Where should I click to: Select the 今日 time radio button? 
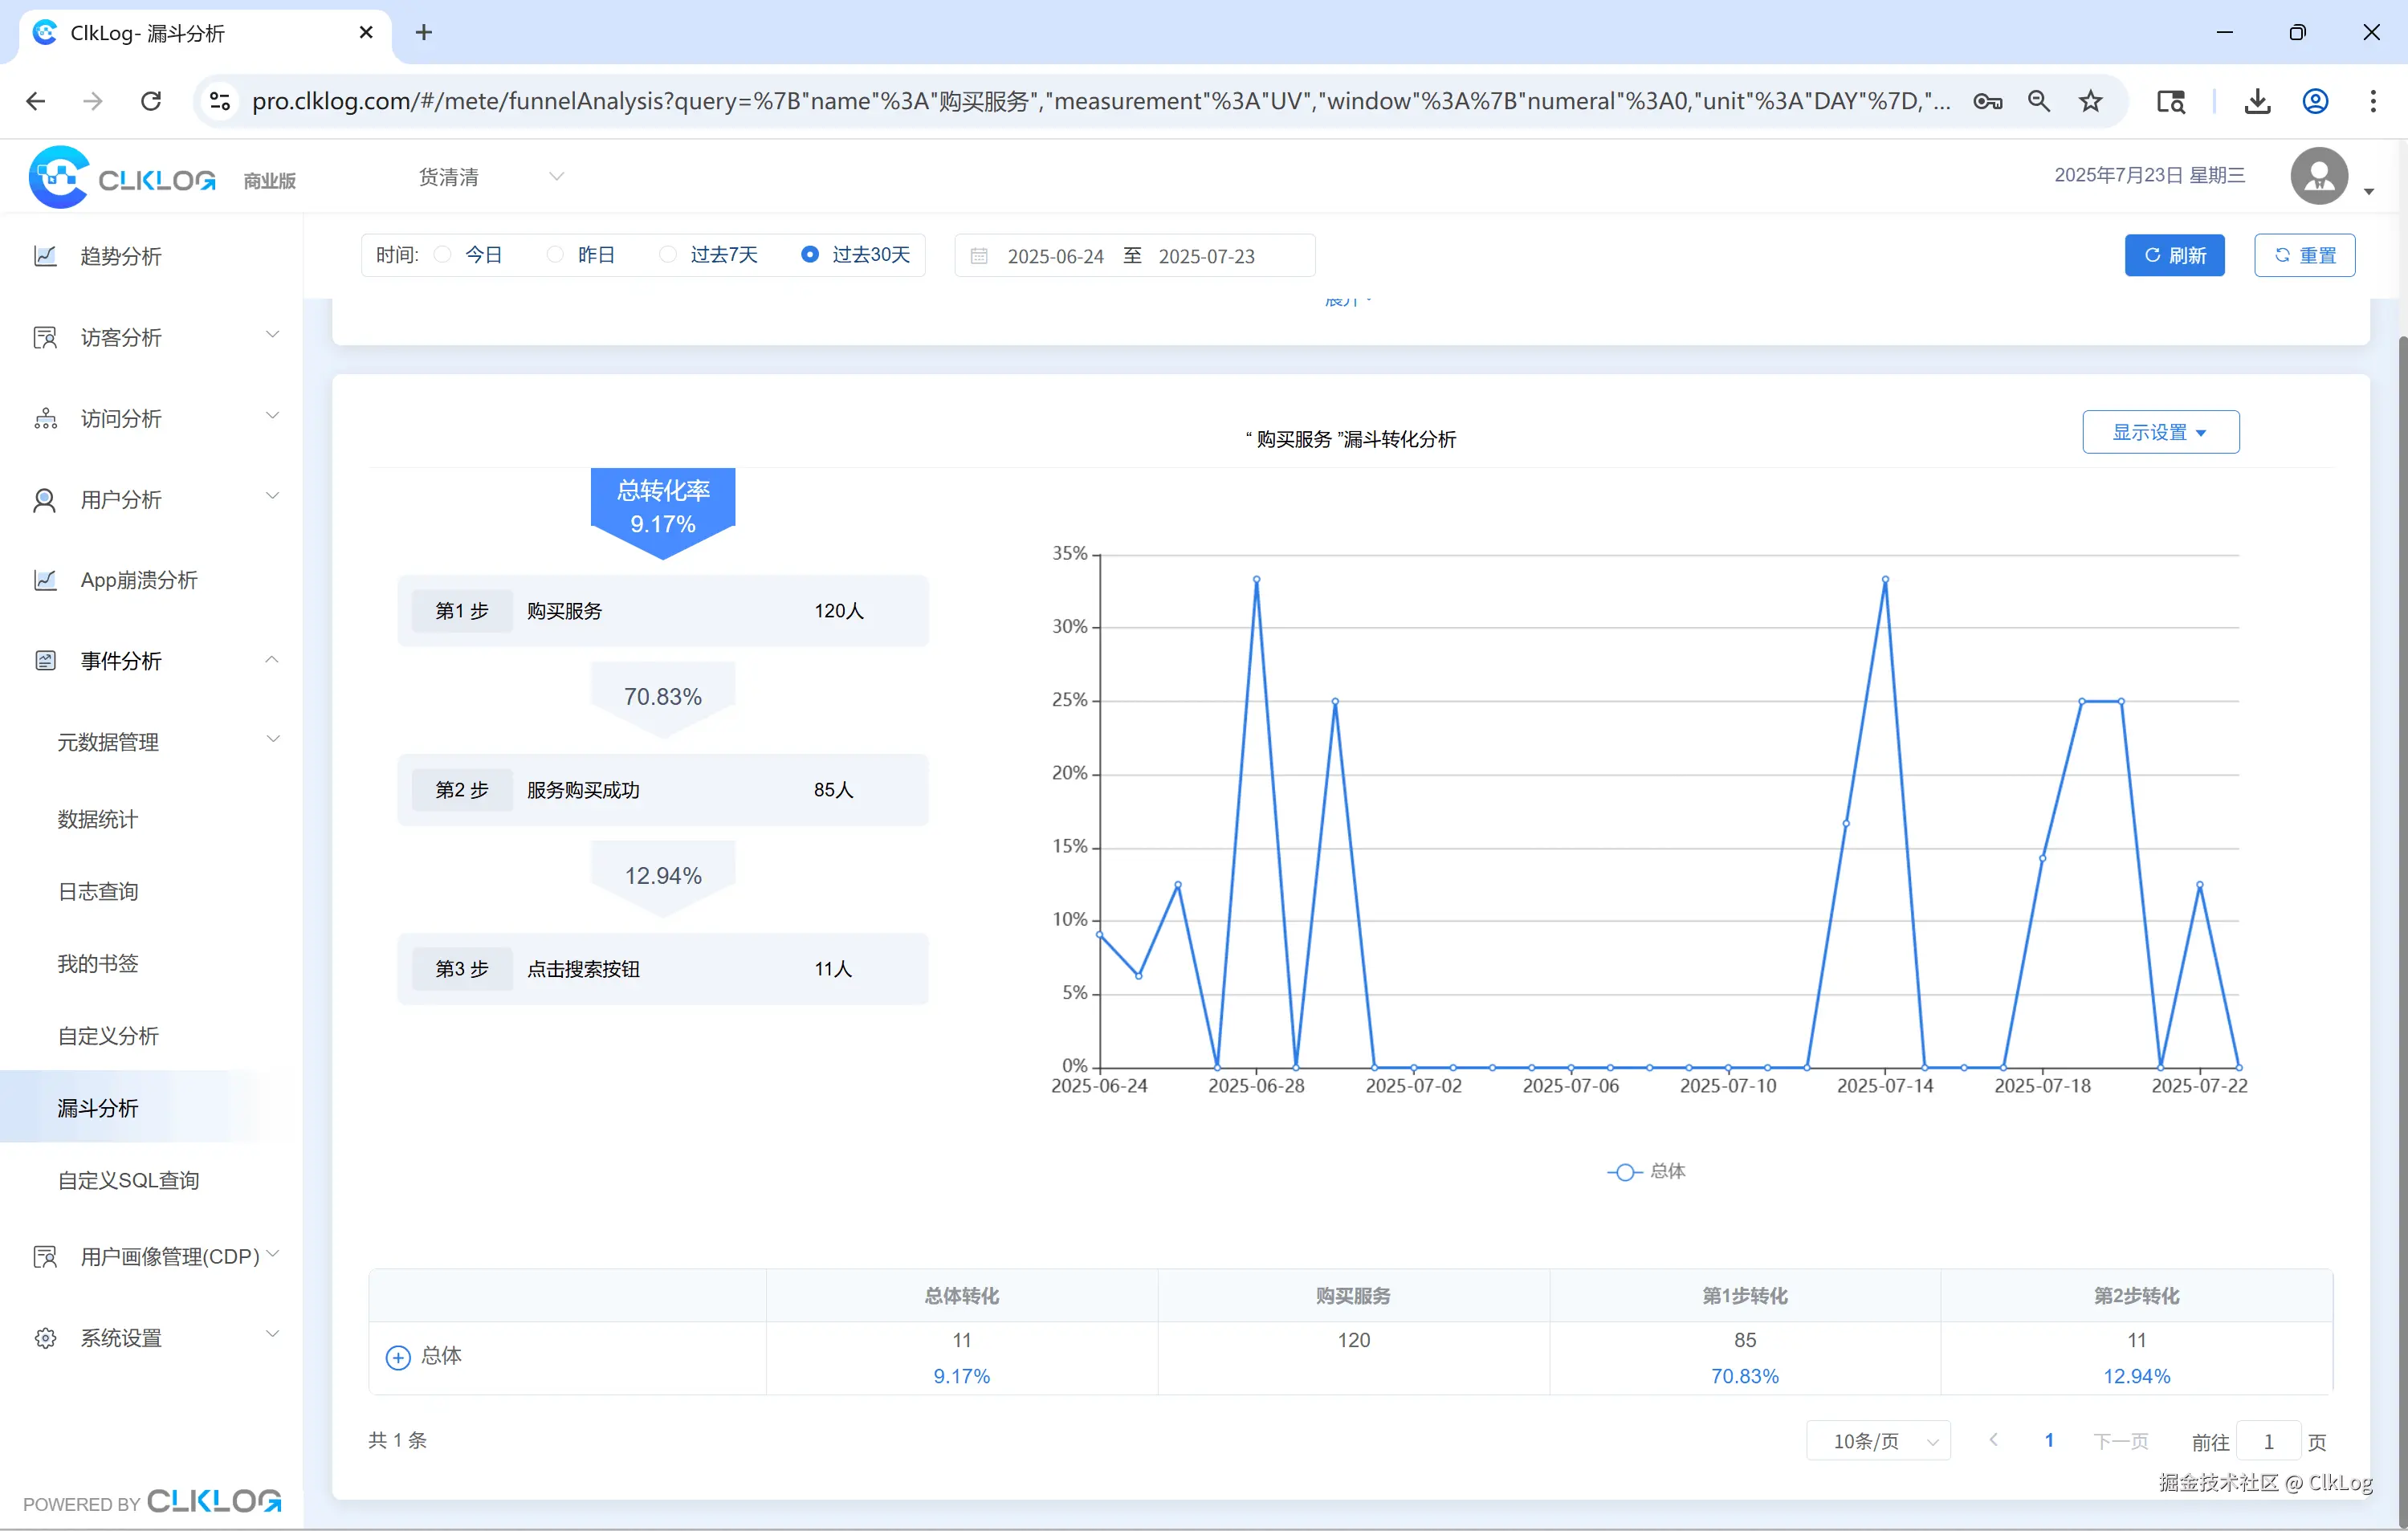(443, 255)
